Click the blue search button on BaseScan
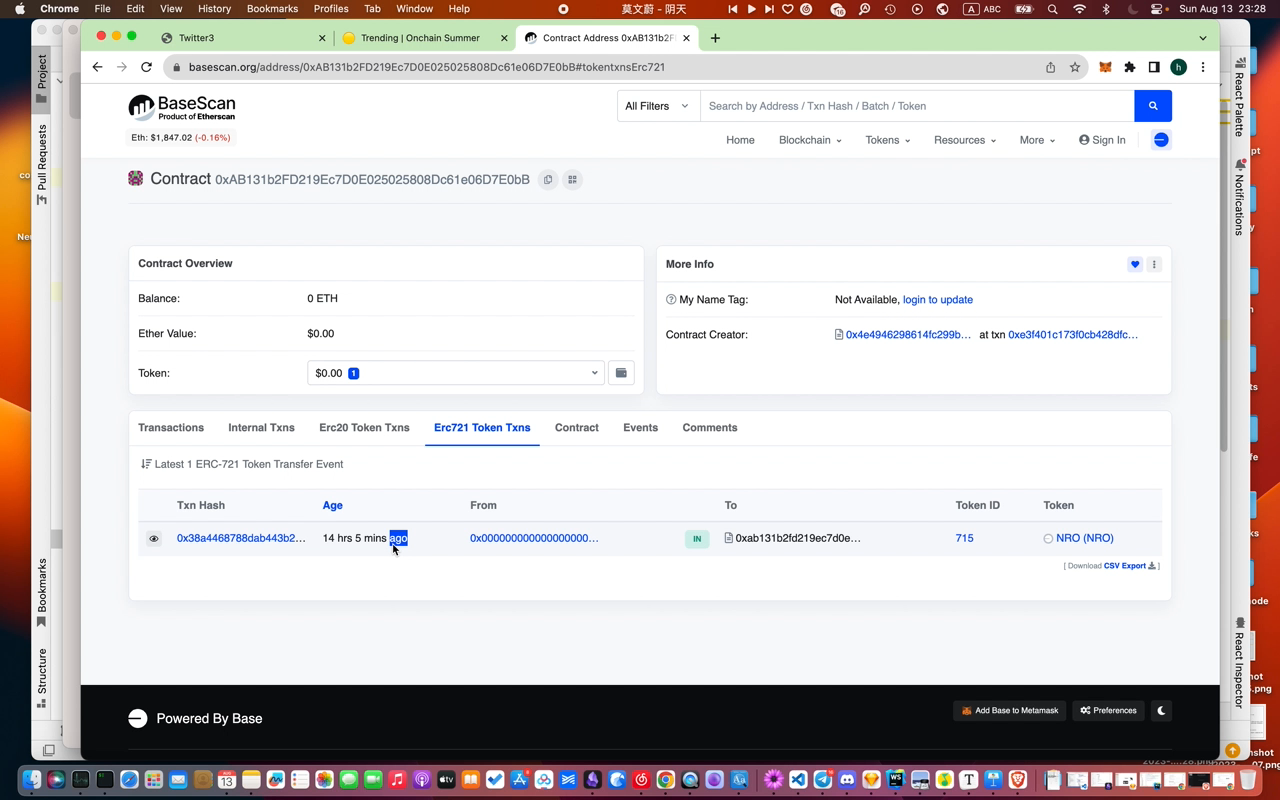The height and width of the screenshot is (800, 1280). pyautogui.click(x=1153, y=106)
